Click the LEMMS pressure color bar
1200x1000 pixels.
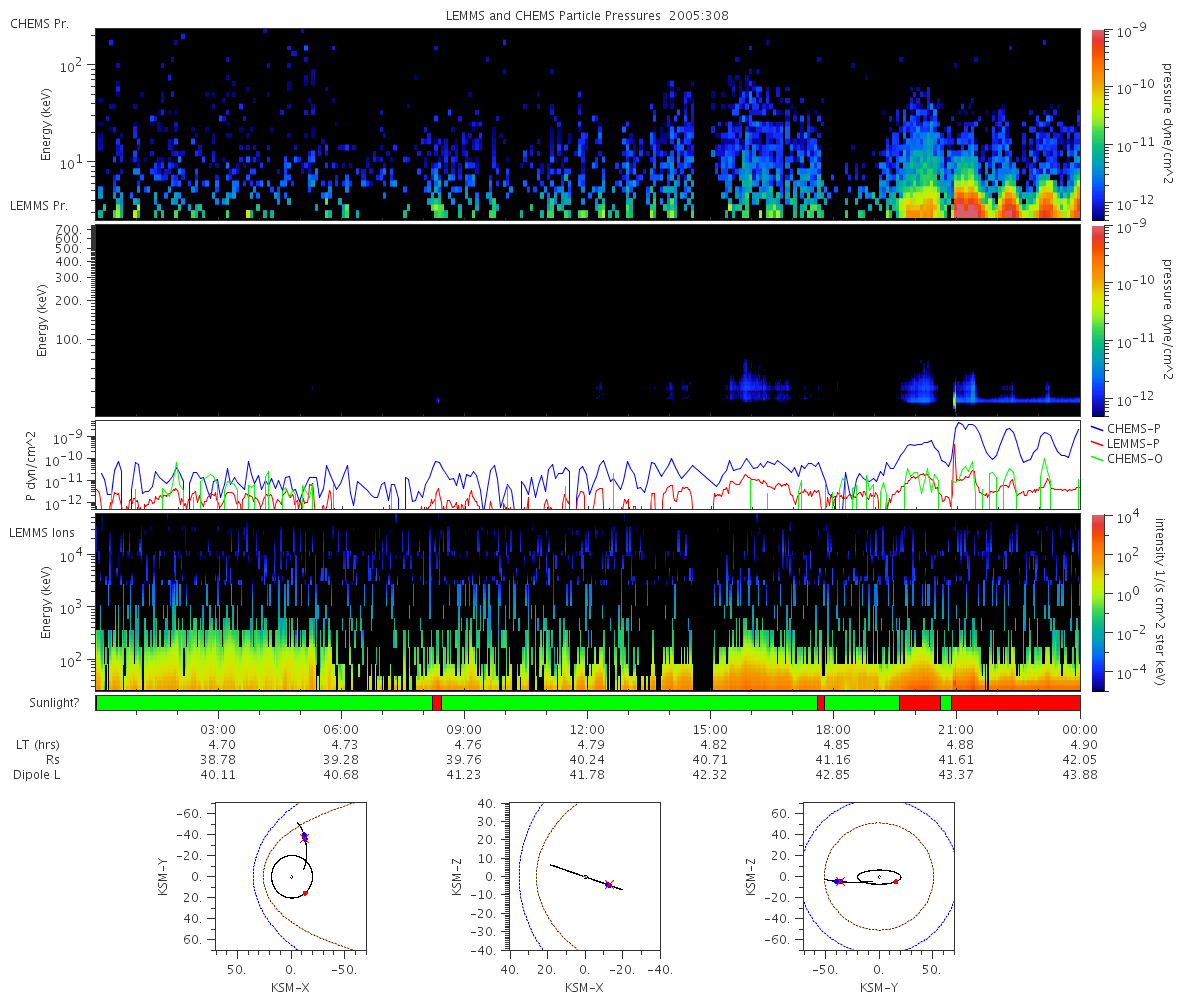1098,320
